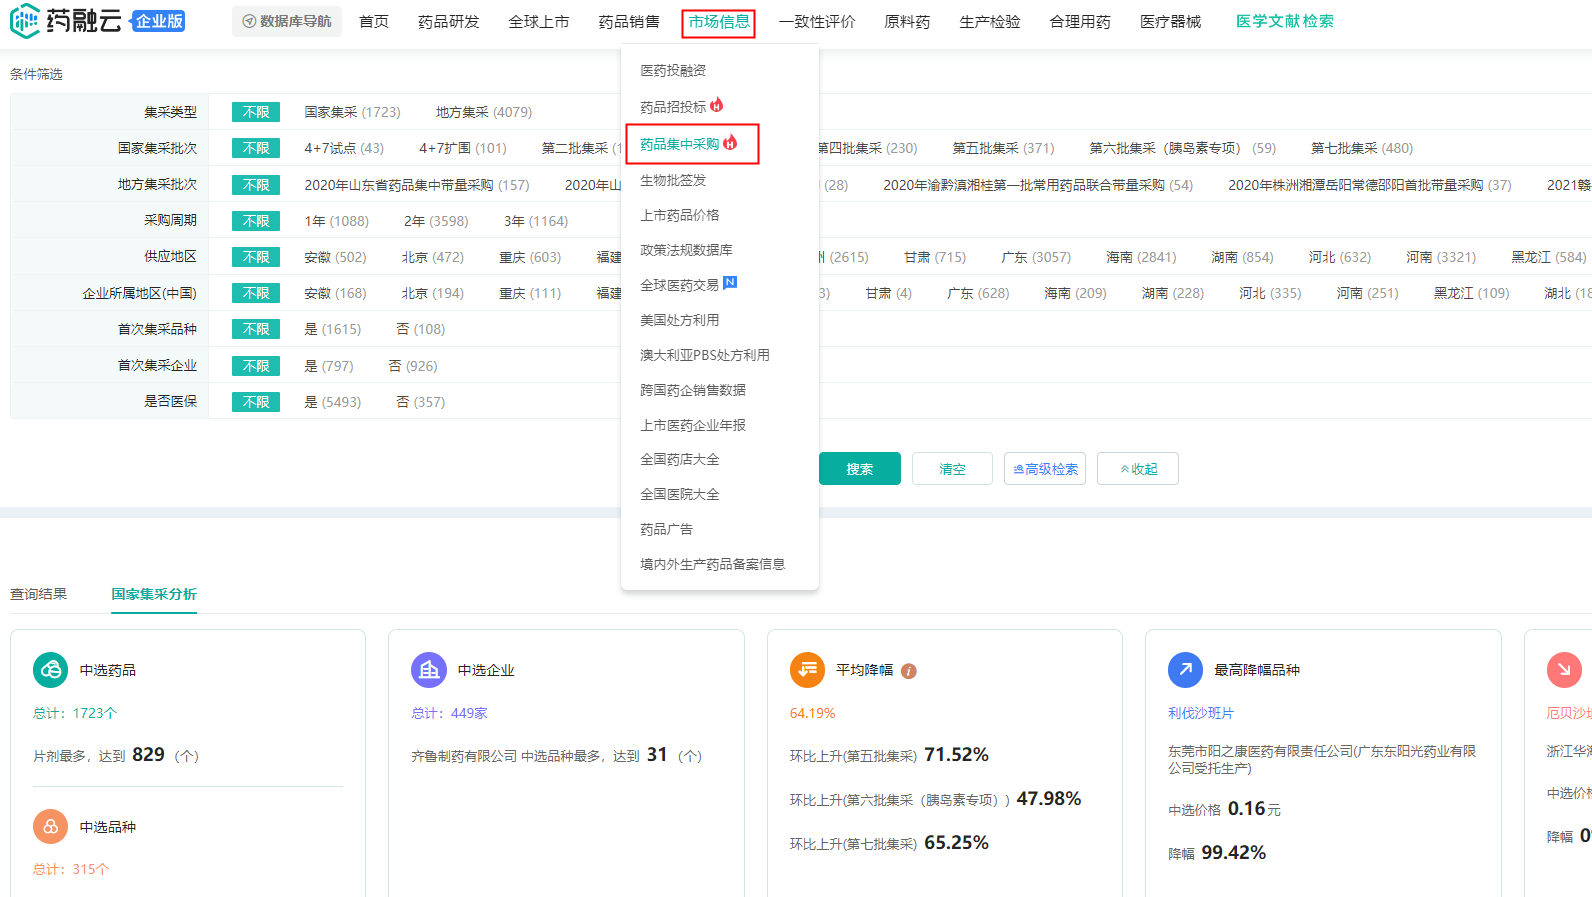Select 不限 for 首次集采品种

(x=256, y=329)
